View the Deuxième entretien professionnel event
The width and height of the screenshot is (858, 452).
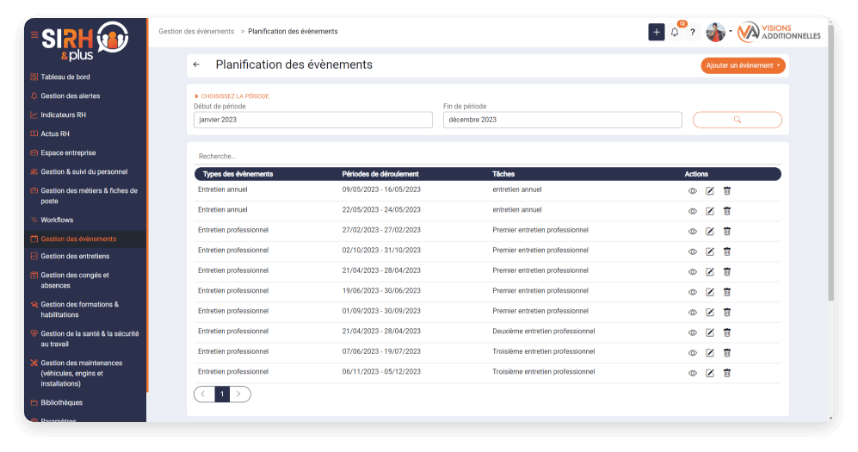click(692, 333)
